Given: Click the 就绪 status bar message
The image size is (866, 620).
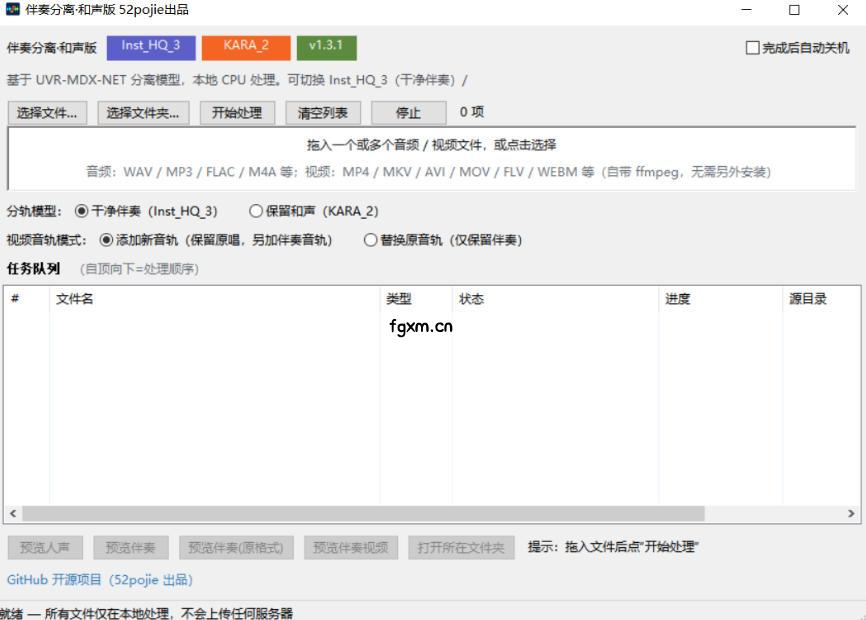Looking at the screenshot, I should point(146,613).
